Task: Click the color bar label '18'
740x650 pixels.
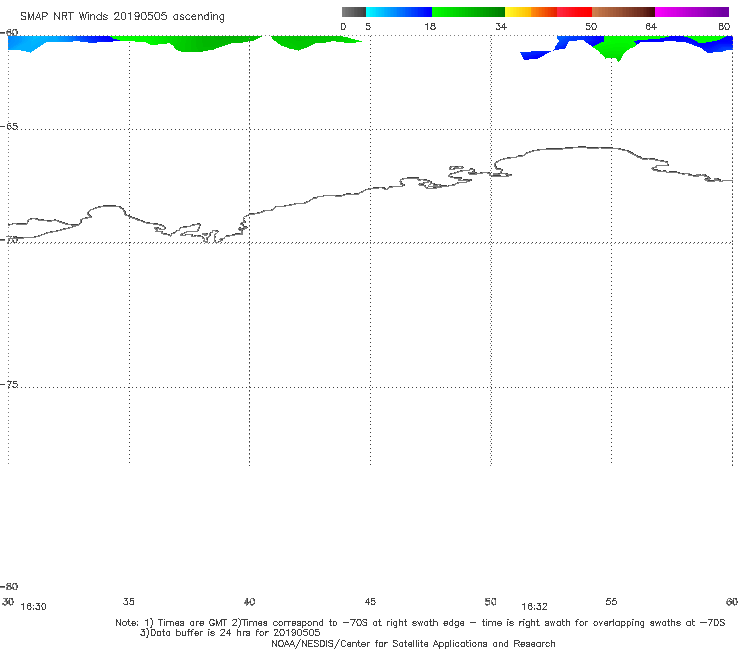Action: tap(429, 27)
